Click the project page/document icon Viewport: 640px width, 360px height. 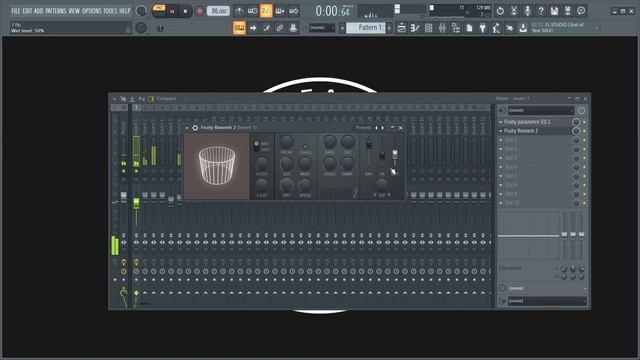469,28
